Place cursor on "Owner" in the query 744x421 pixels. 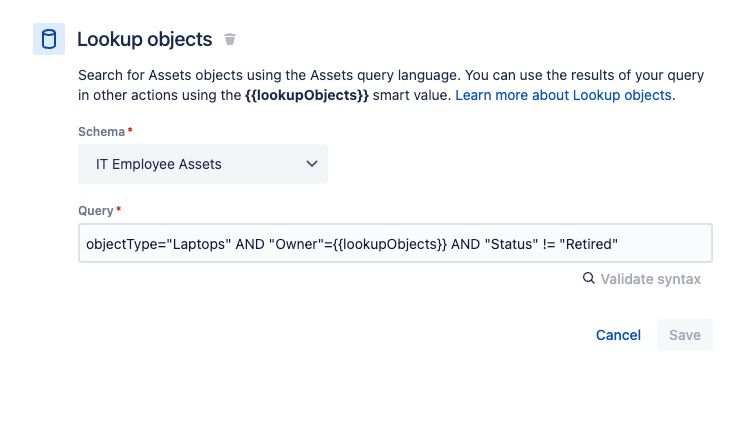[297, 244]
